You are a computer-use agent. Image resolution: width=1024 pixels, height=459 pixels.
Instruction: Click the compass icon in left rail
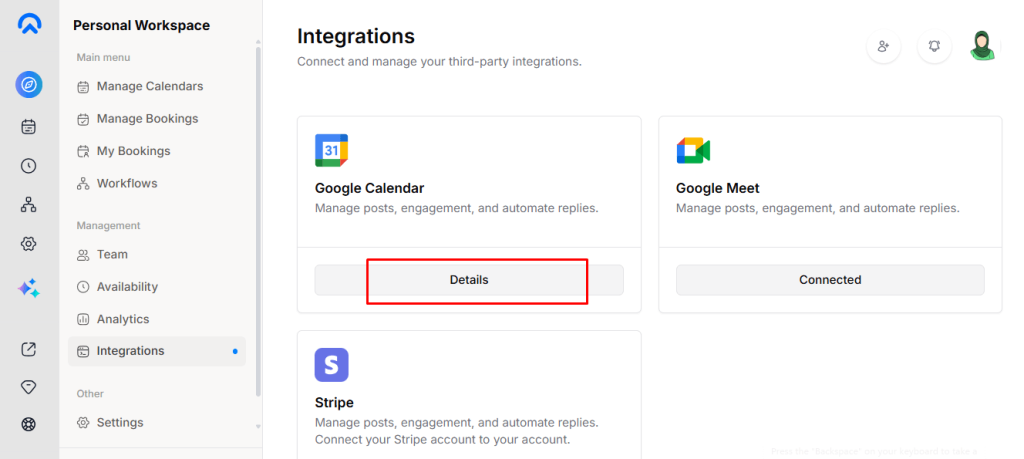[29, 85]
